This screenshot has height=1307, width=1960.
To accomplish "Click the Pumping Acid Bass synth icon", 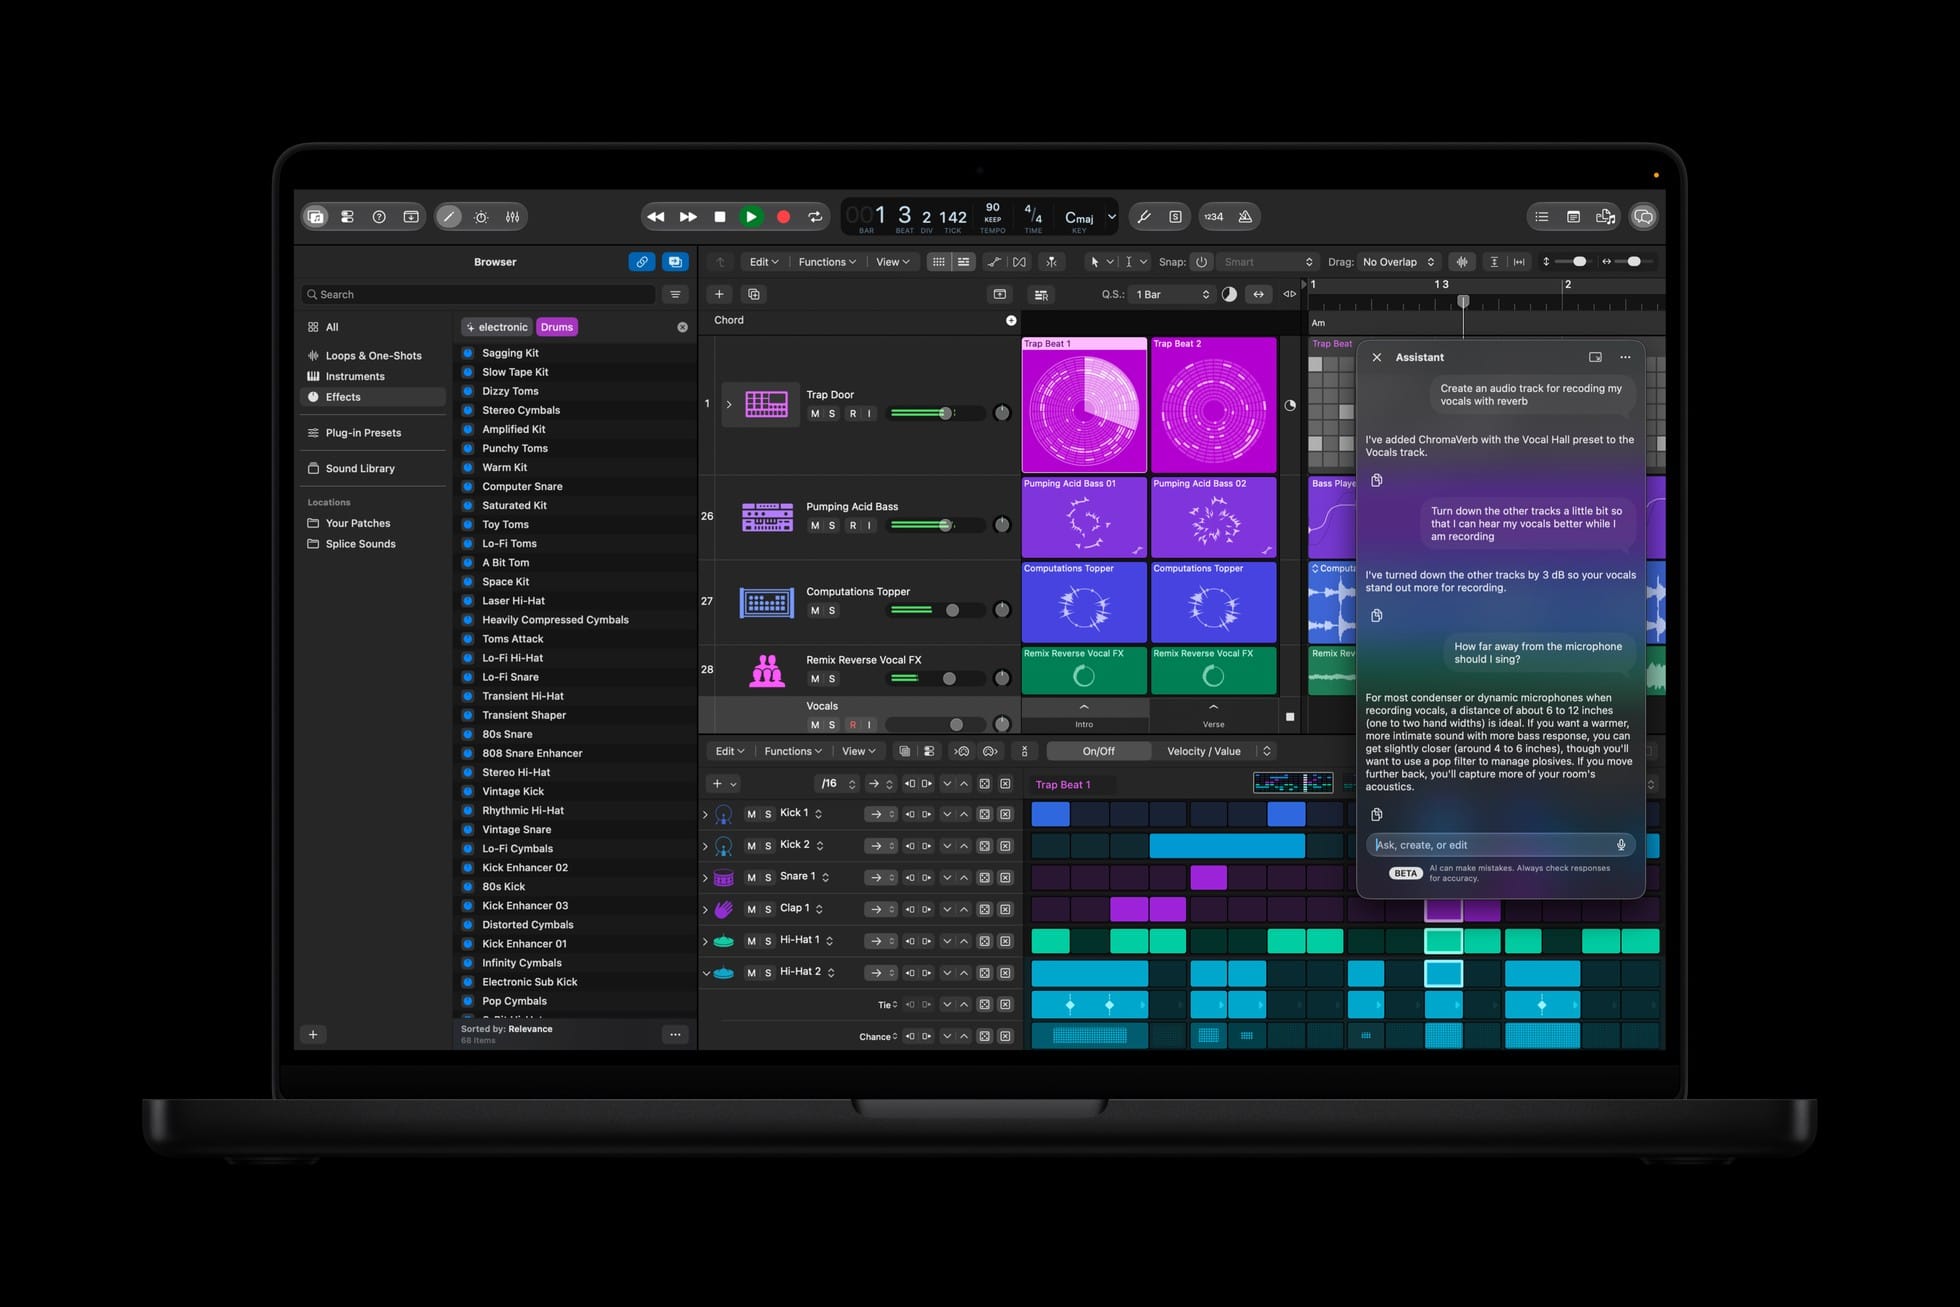I will (x=767, y=517).
